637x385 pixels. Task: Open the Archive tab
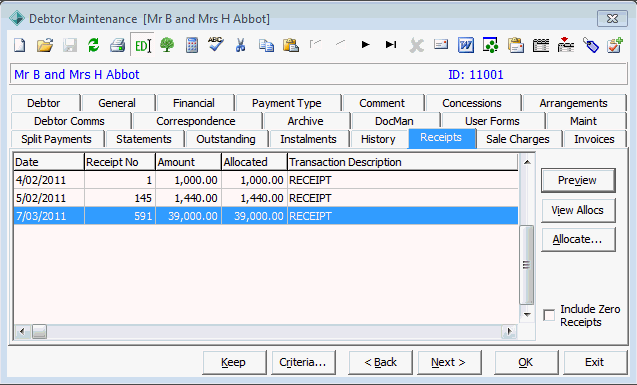click(x=307, y=121)
